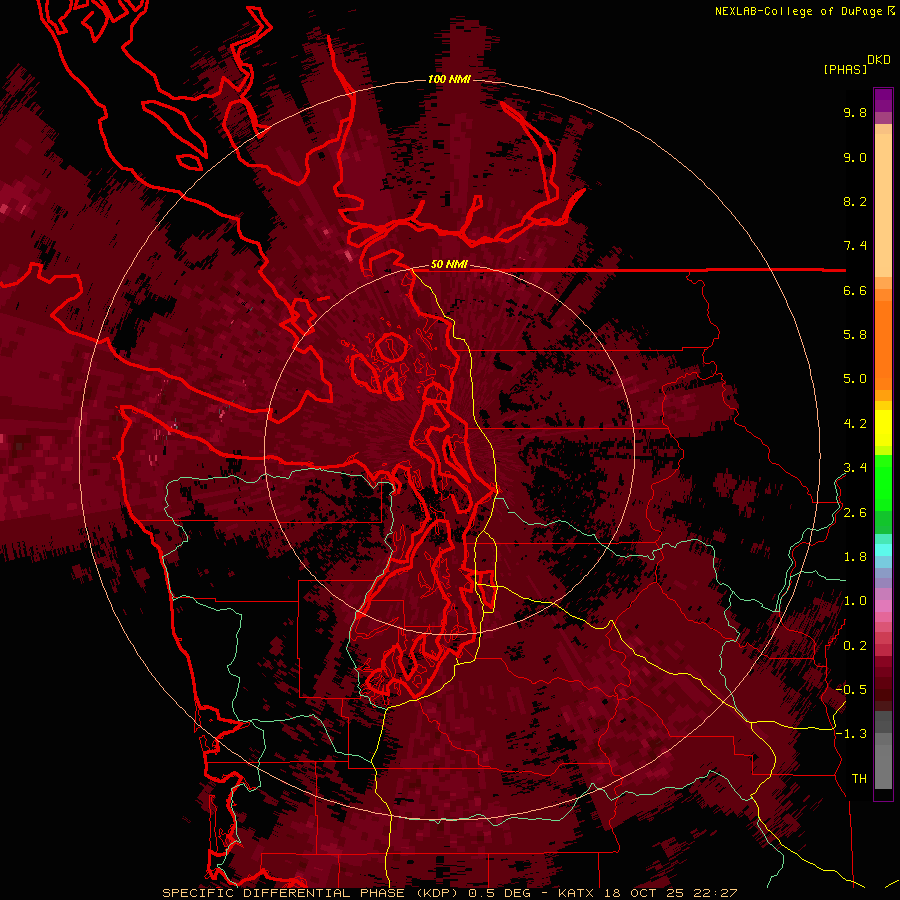The image size is (900, 900).
Task: Click the pink segment of the color bar
Action: (x=883, y=606)
